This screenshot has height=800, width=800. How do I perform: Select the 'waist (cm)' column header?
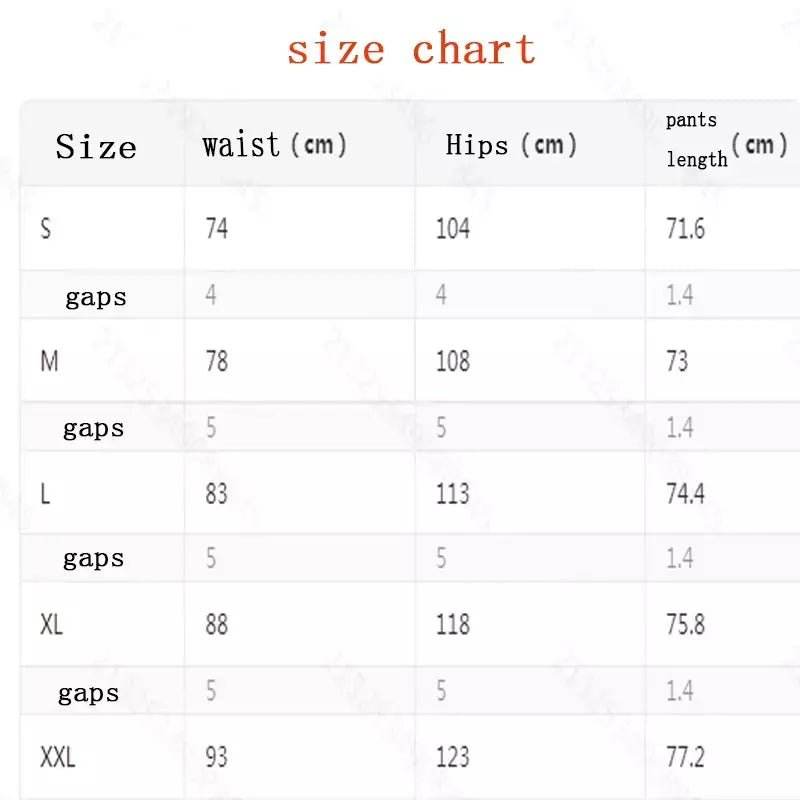(x=274, y=145)
